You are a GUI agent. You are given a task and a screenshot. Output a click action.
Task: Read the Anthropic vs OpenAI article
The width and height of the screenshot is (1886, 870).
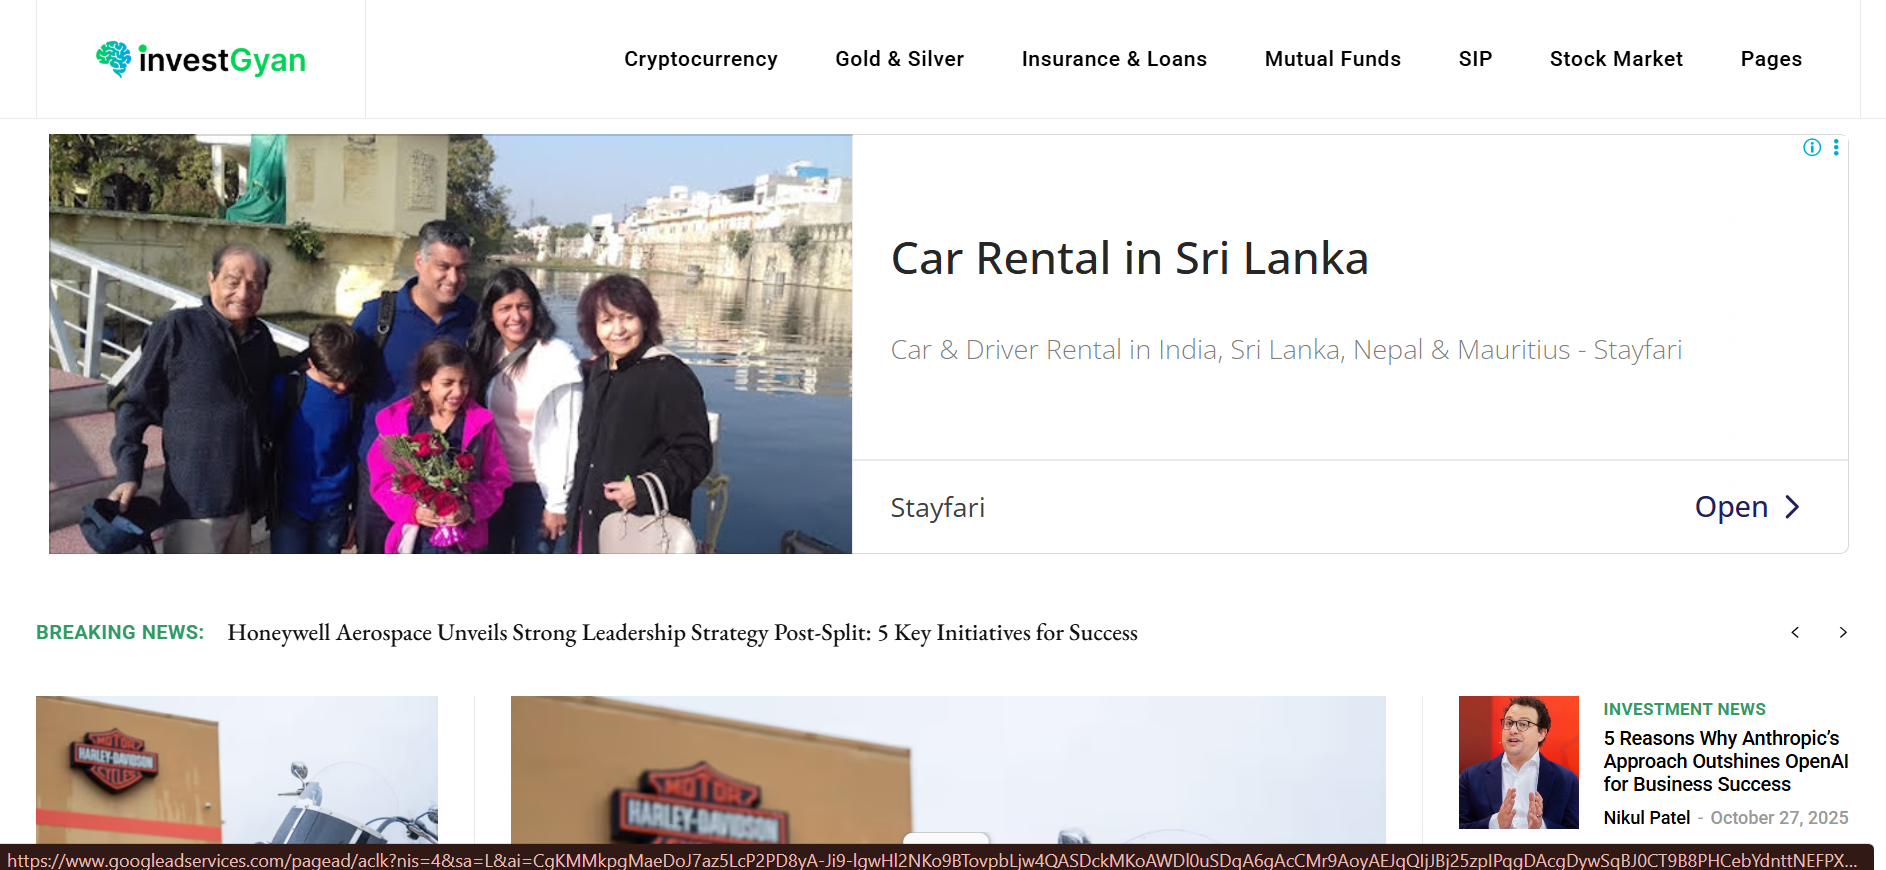click(1725, 761)
